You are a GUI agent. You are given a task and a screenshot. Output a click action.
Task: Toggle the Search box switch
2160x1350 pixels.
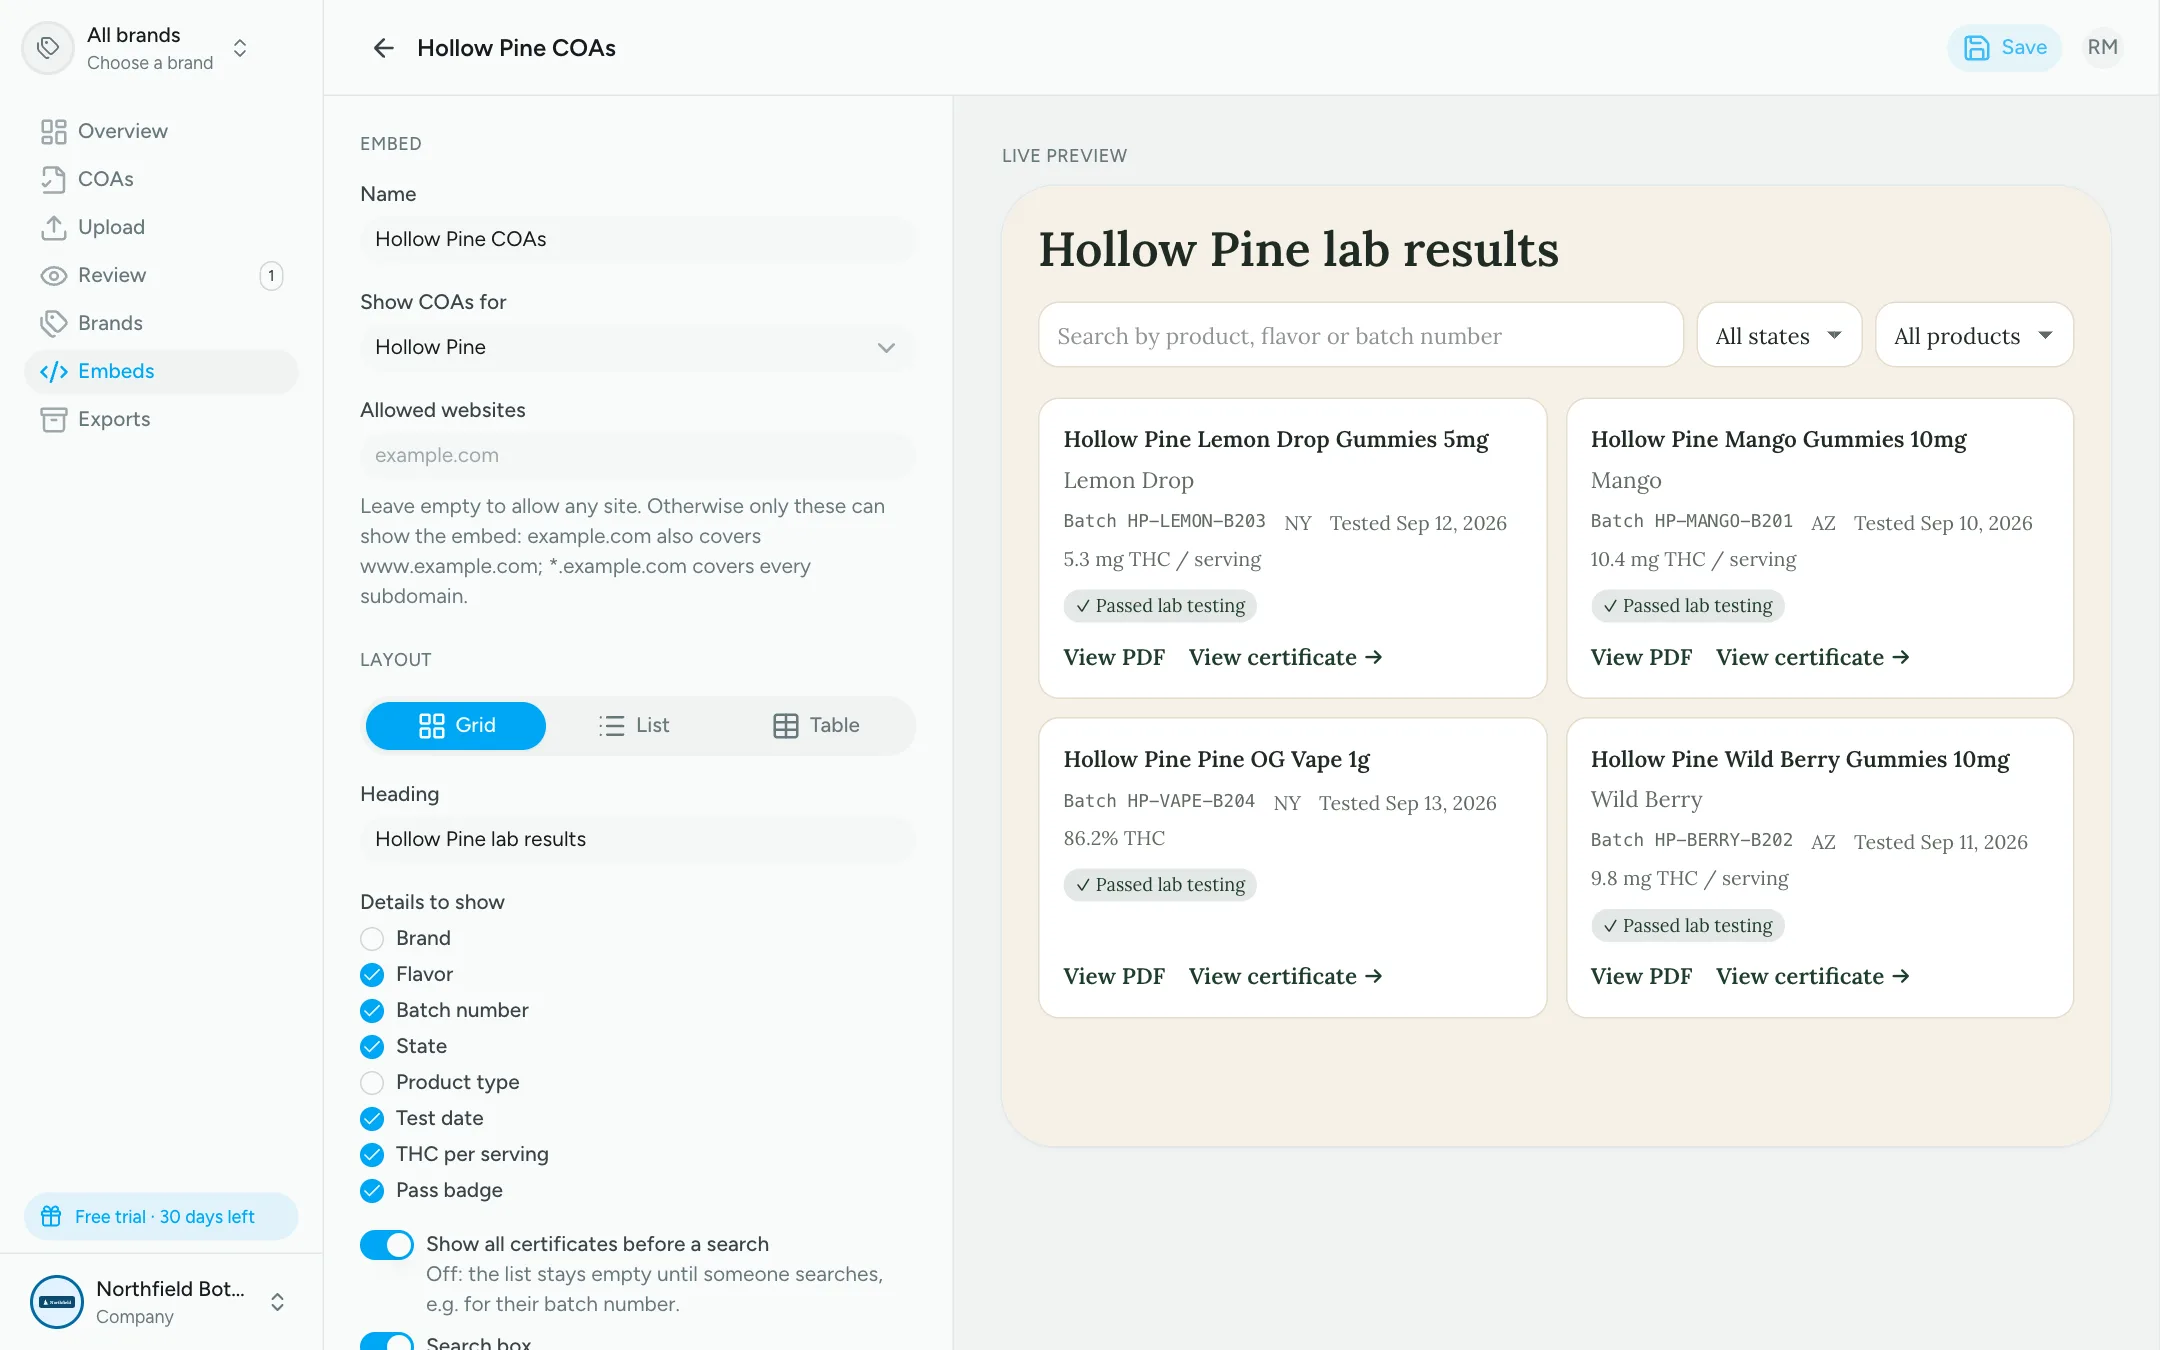click(x=387, y=1342)
